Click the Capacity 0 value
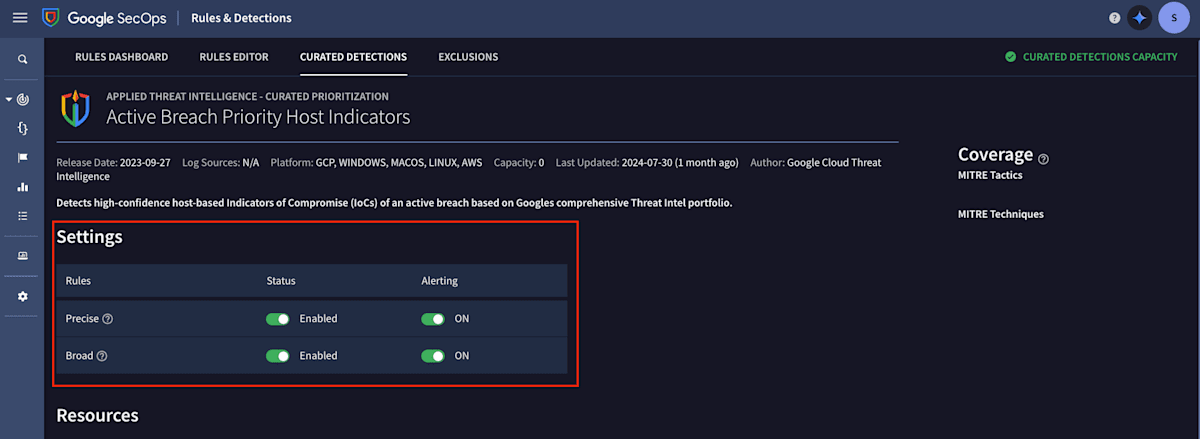Image resolution: width=1200 pixels, height=439 pixels. coord(519,162)
